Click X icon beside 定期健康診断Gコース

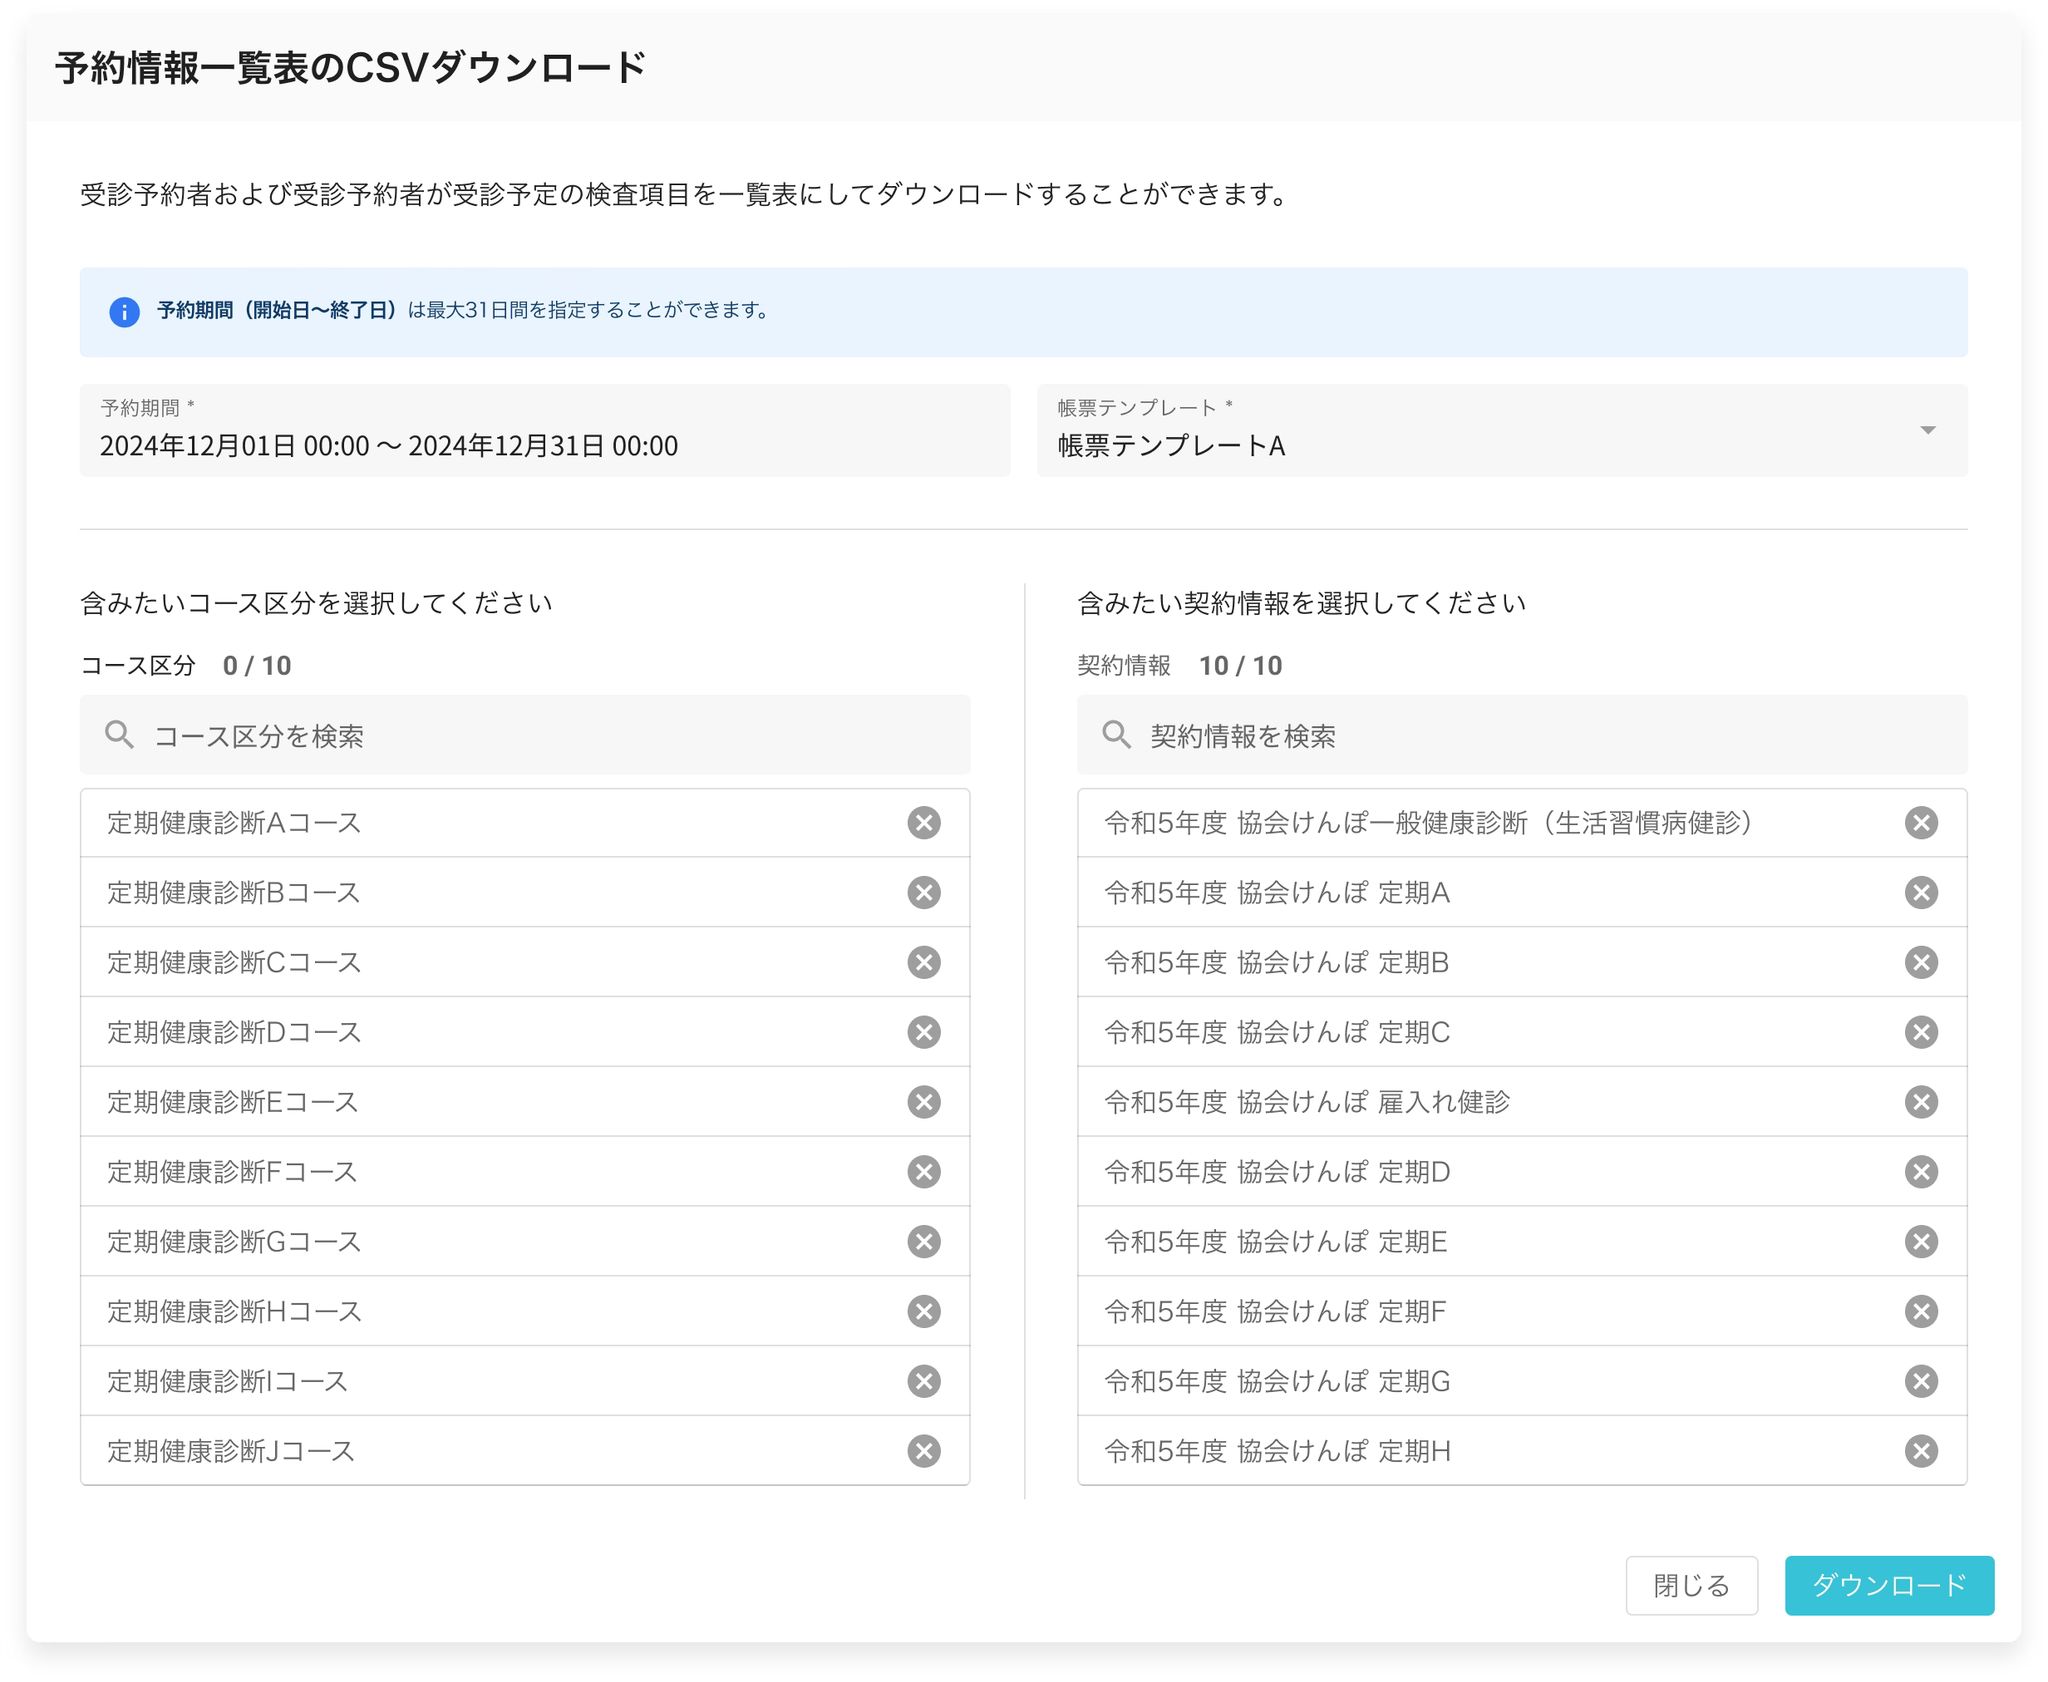pyautogui.click(x=923, y=1241)
